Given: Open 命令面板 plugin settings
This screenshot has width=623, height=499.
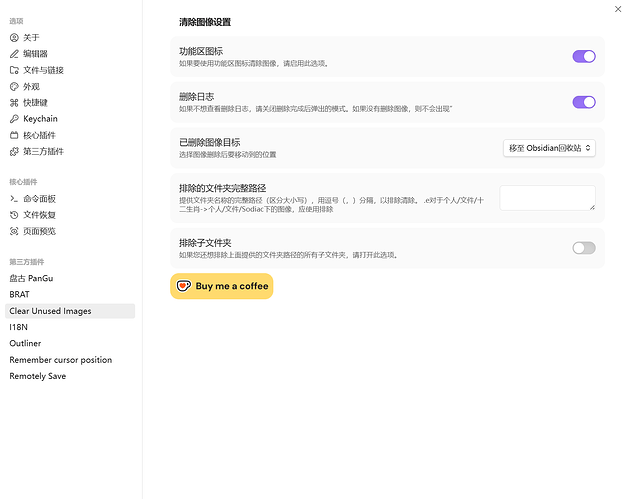Looking at the screenshot, I should point(70,199).
